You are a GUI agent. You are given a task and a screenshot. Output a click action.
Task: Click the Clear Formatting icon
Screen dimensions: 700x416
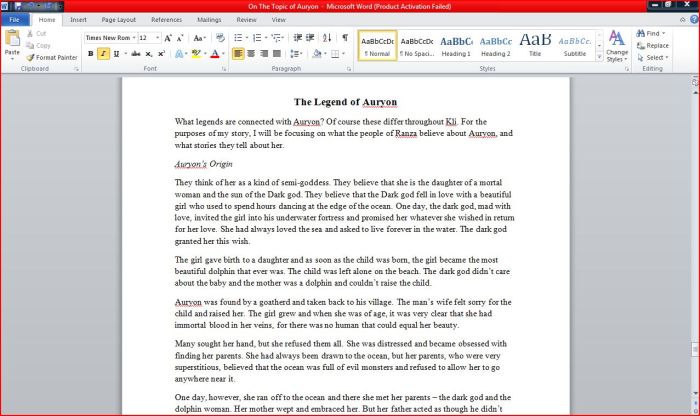(x=219, y=38)
